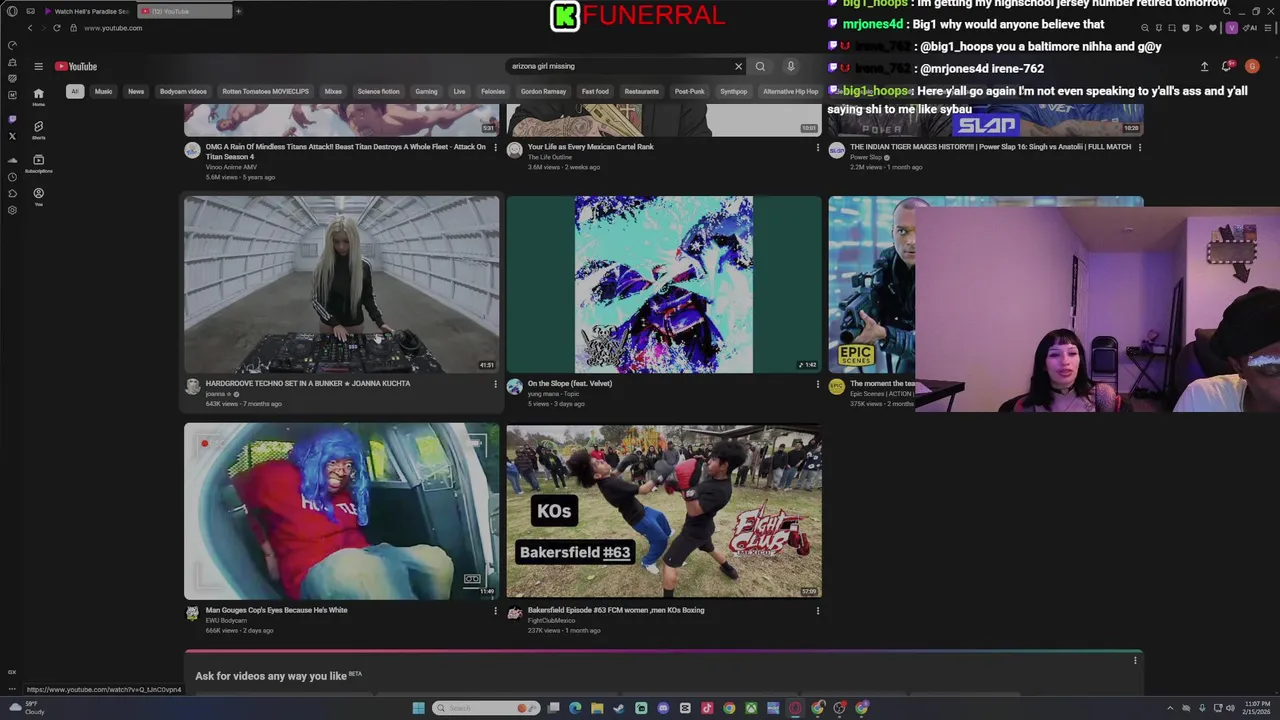Select the All filter chip
This screenshot has height=720, width=1280.
(74, 91)
